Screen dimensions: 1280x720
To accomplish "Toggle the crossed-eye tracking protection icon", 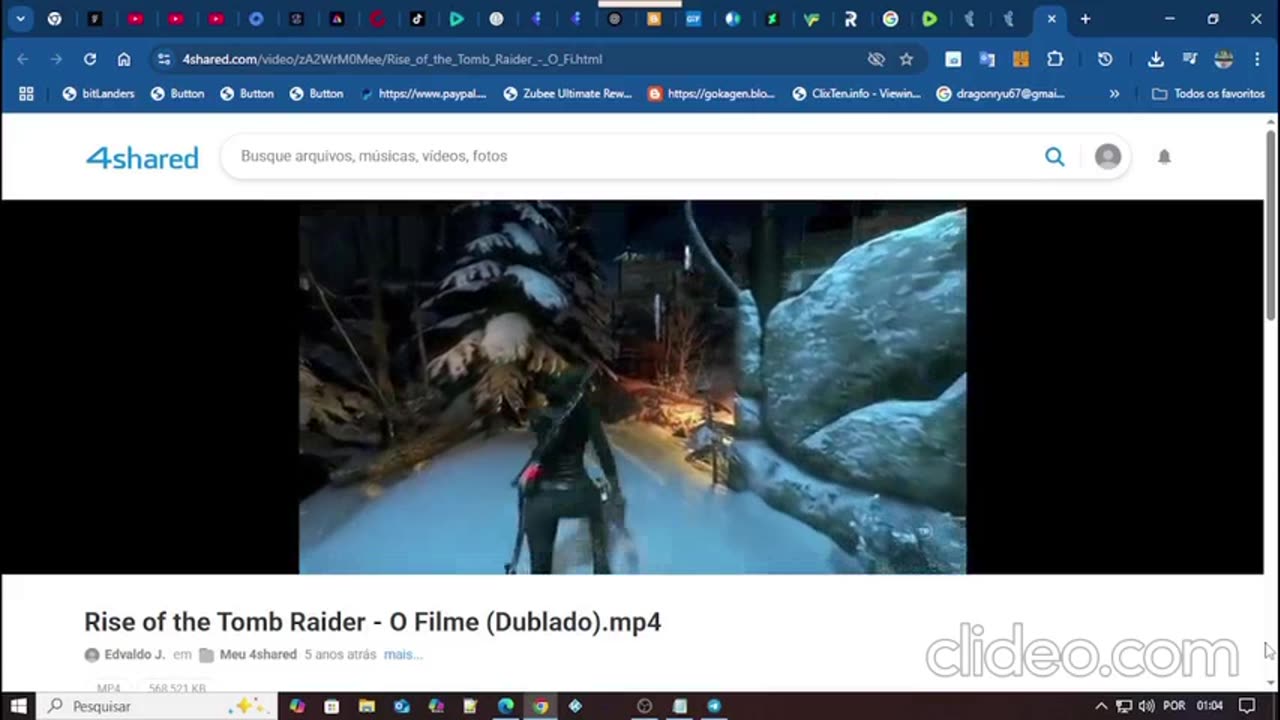I will (876, 59).
